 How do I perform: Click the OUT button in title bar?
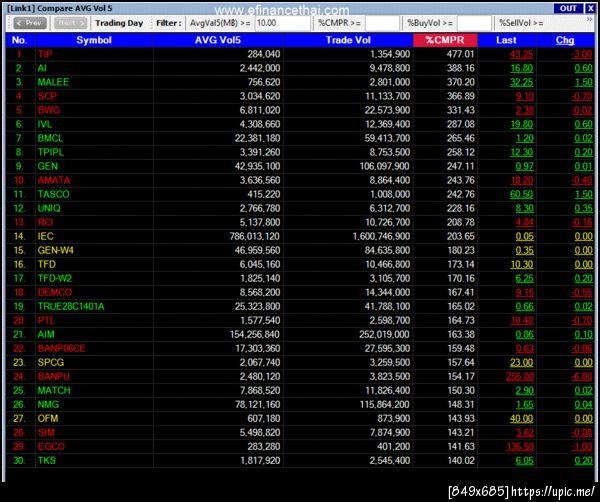tap(568, 8)
